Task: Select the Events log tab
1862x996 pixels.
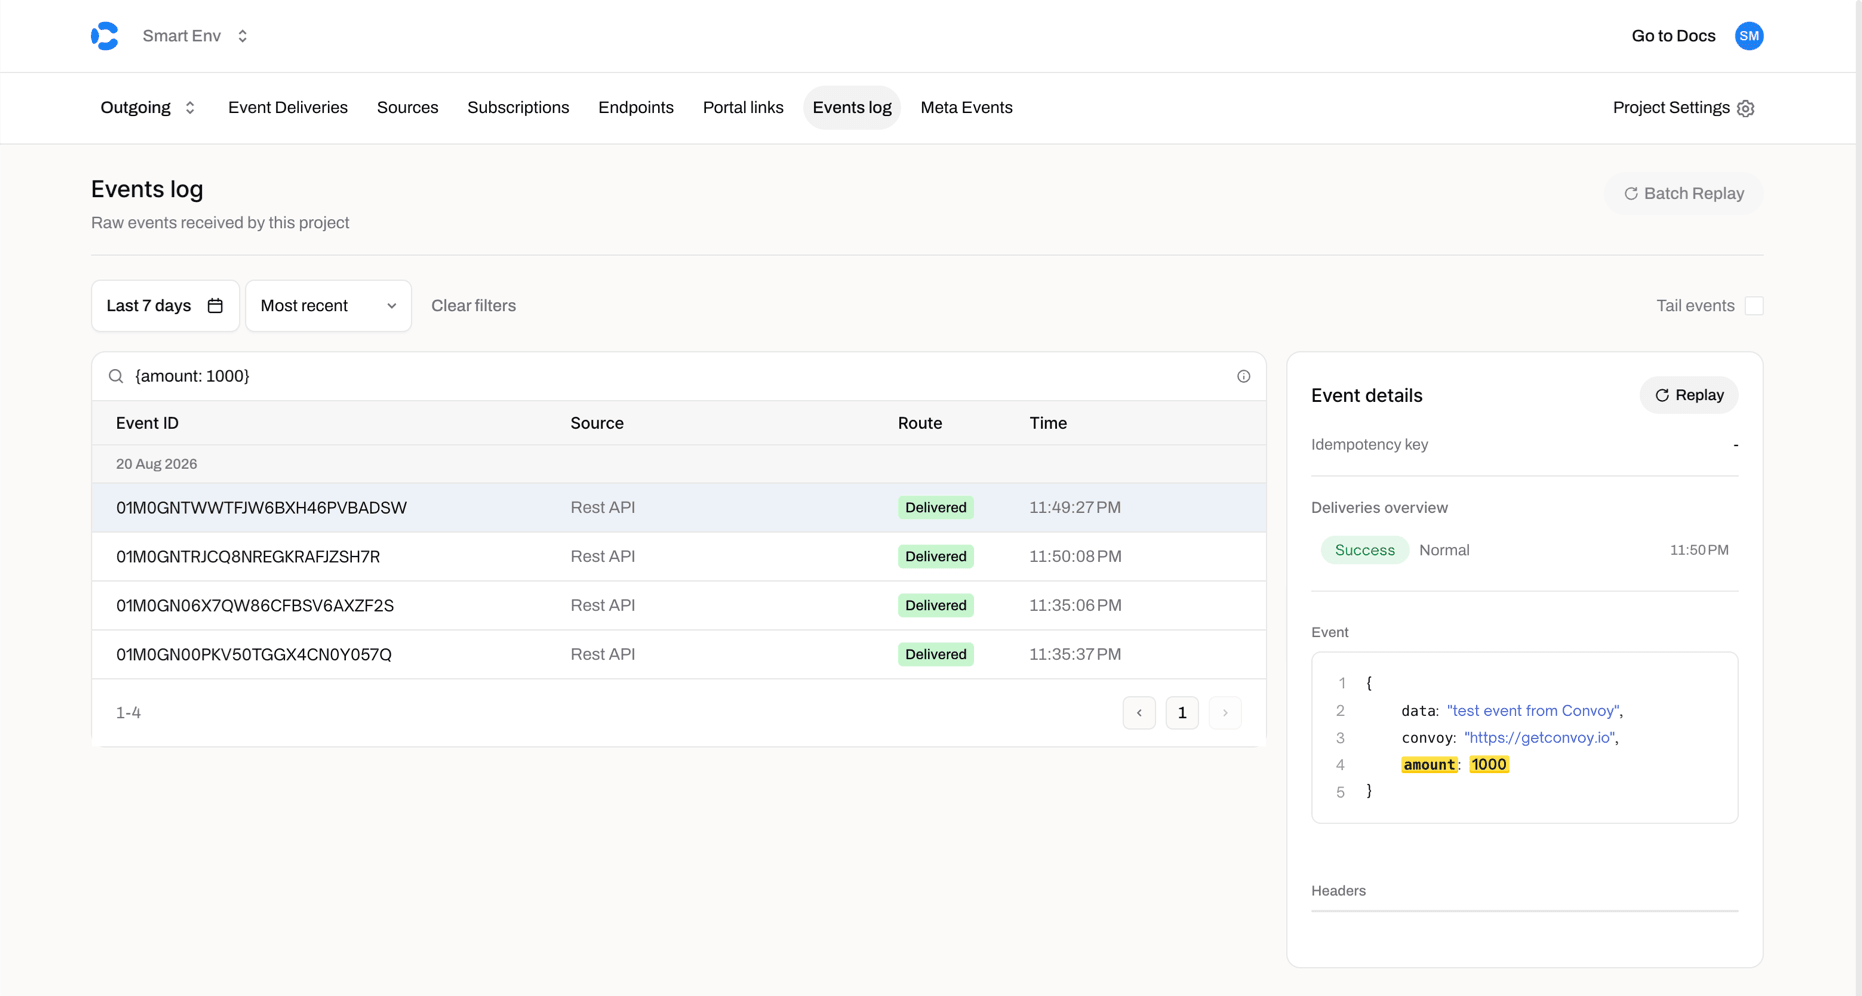Action: (852, 108)
